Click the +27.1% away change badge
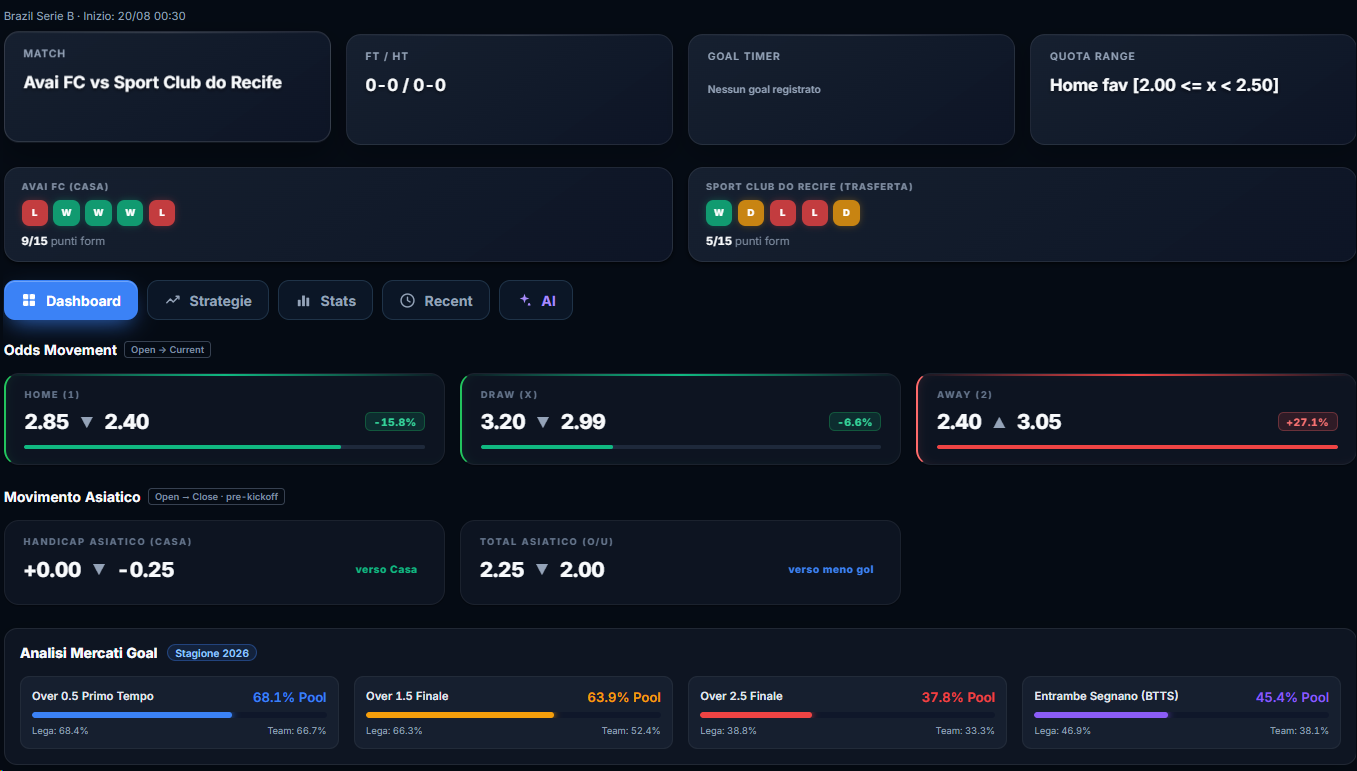Screen dimensions: 1357x771 pyautogui.click(x=1308, y=422)
